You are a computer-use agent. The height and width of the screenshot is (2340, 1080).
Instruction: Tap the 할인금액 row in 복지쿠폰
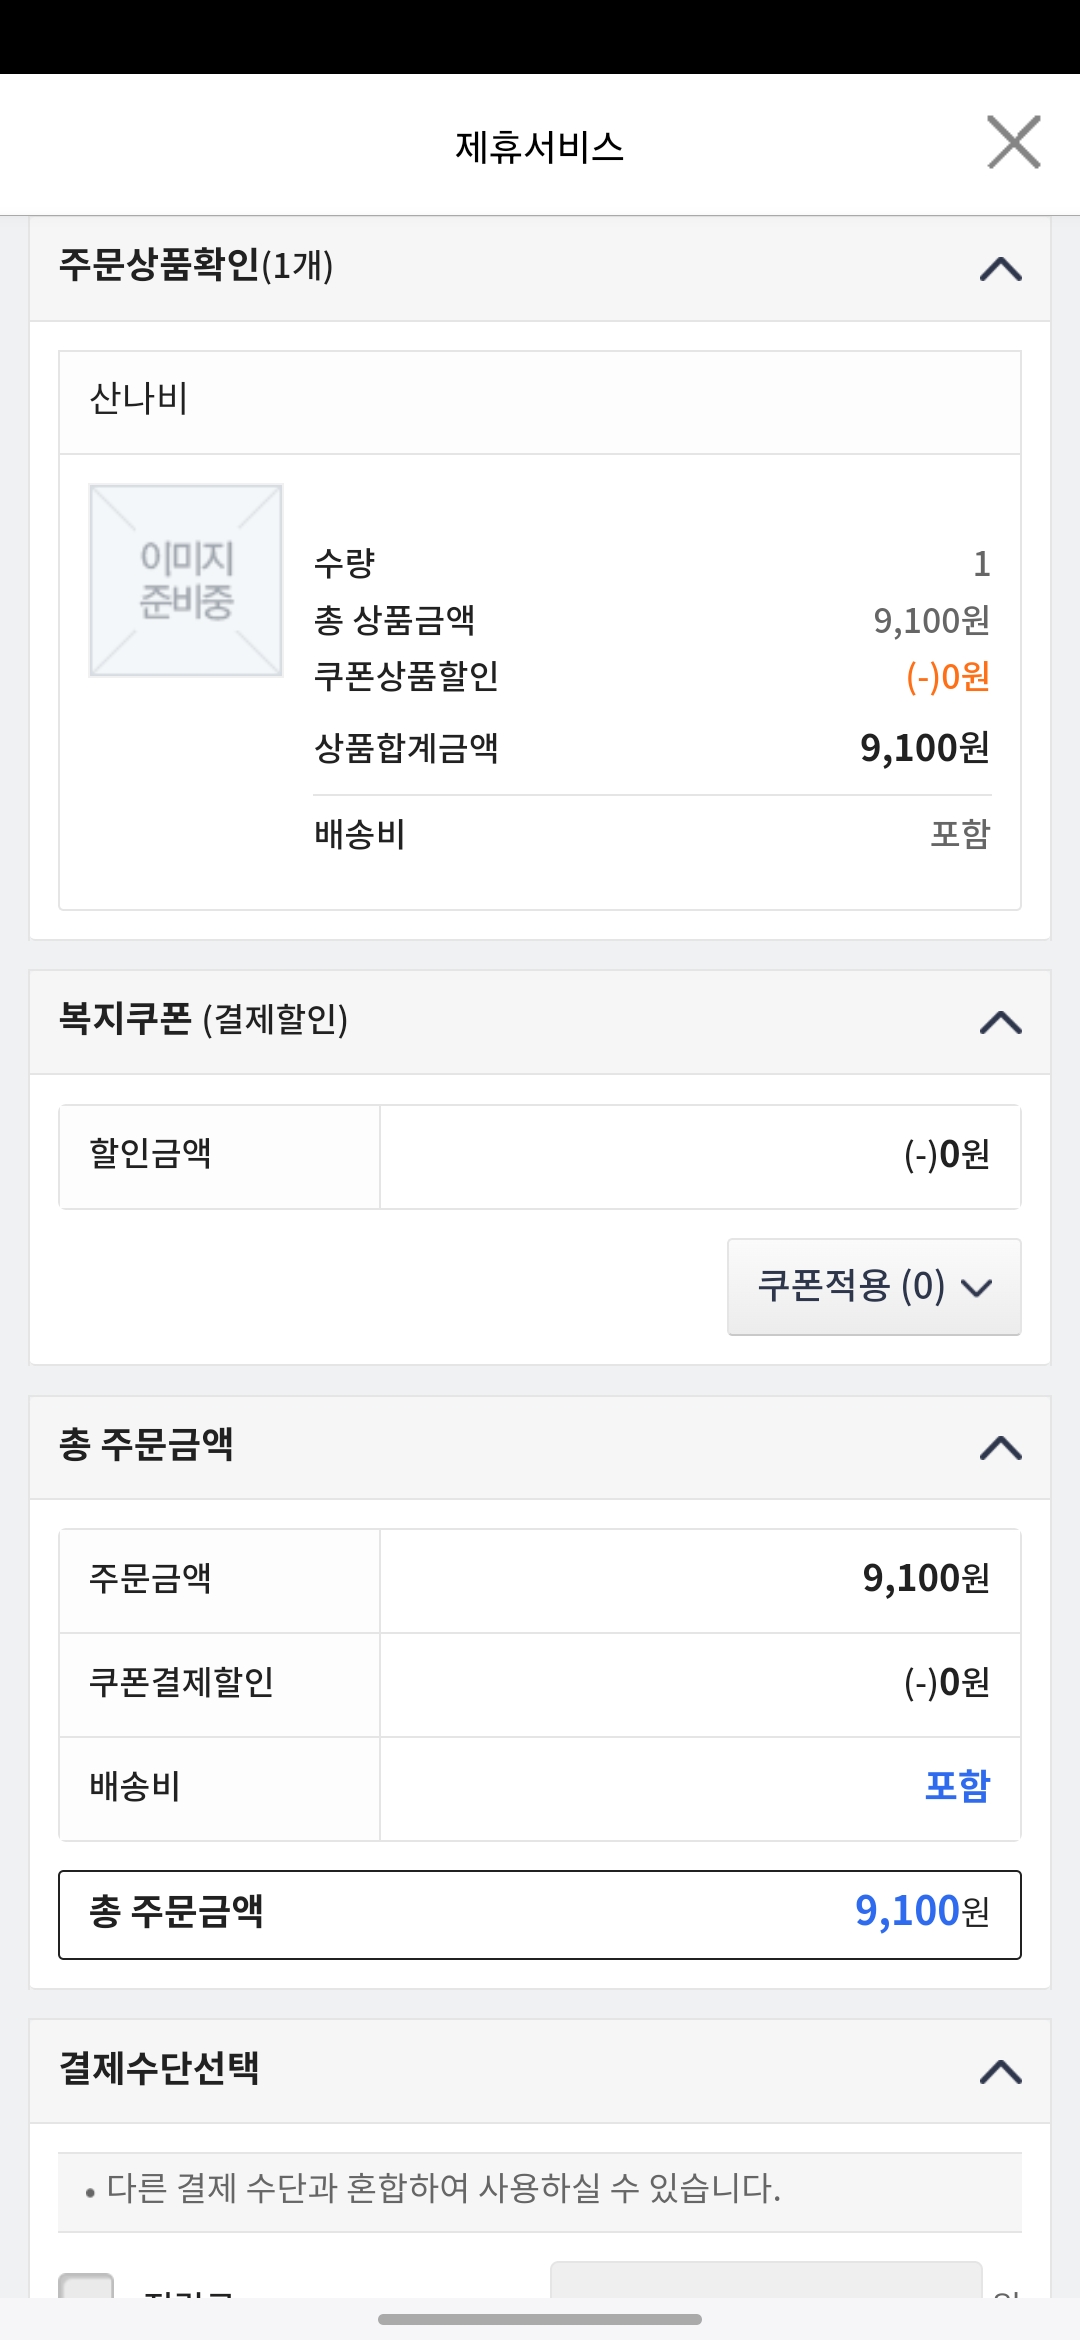click(540, 1157)
